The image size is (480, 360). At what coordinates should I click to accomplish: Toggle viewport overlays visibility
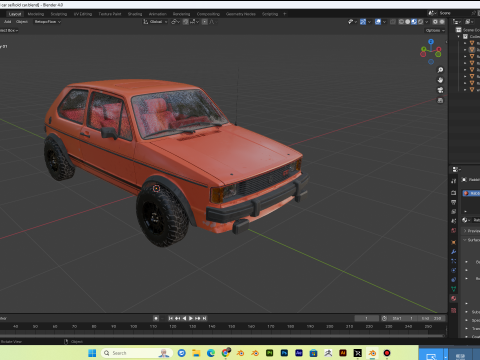[378, 22]
